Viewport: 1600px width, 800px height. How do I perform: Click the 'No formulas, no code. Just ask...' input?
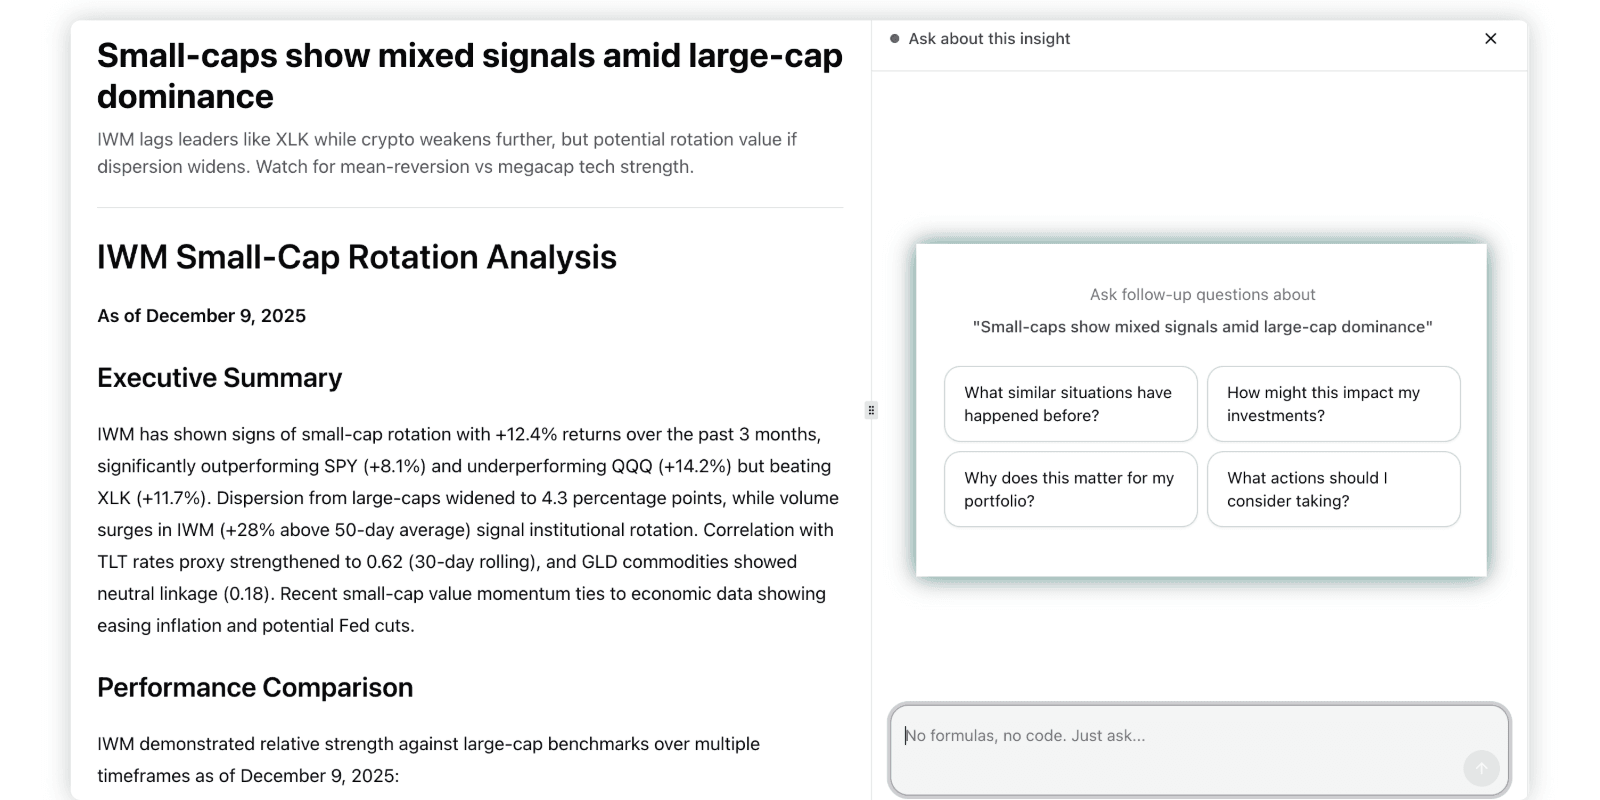click(x=1150, y=735)
